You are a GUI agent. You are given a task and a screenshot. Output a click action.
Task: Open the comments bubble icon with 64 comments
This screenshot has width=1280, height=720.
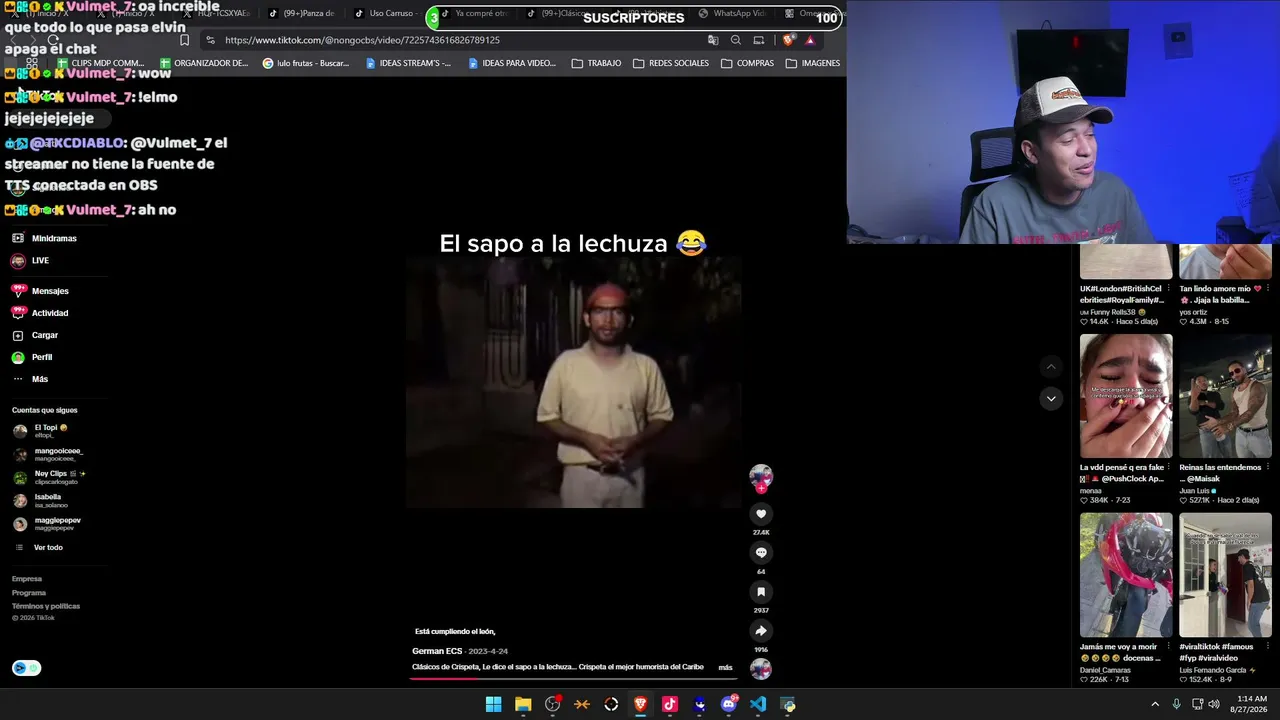pyautogui.click(x=761, y=553)
